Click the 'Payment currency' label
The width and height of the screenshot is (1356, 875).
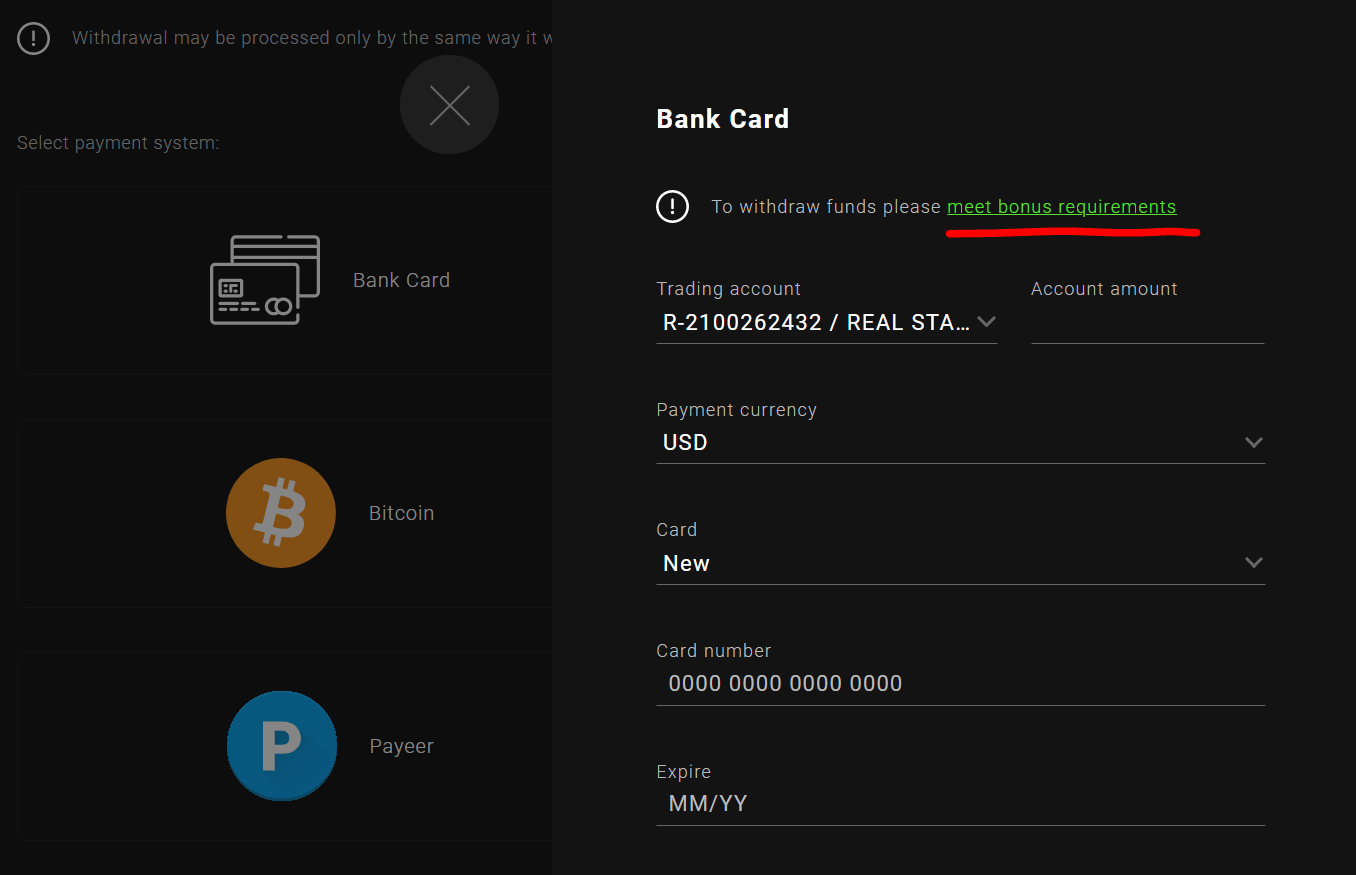[736, 410]
